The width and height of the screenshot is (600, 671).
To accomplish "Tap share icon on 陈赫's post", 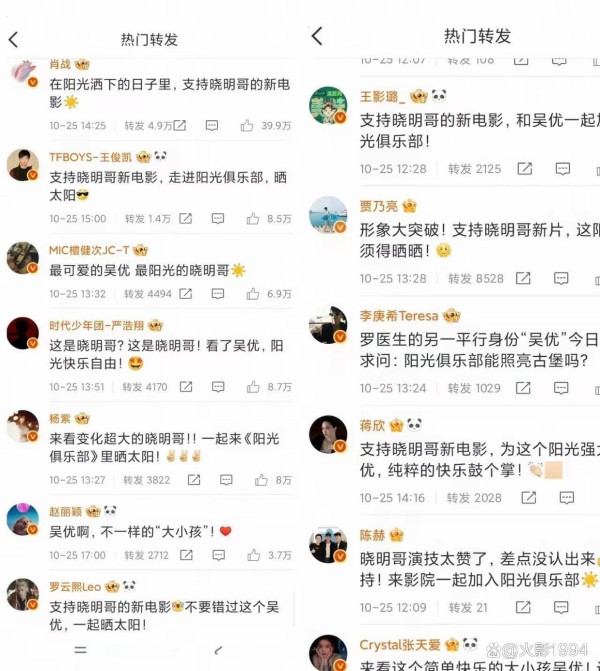I will coord(523,607).
